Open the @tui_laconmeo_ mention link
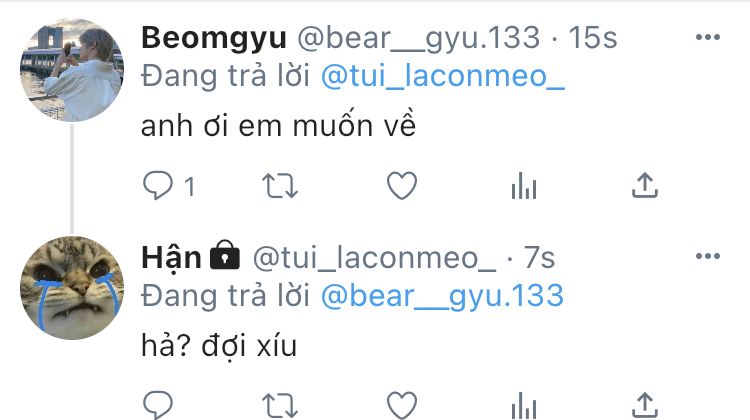 [442, 76]
